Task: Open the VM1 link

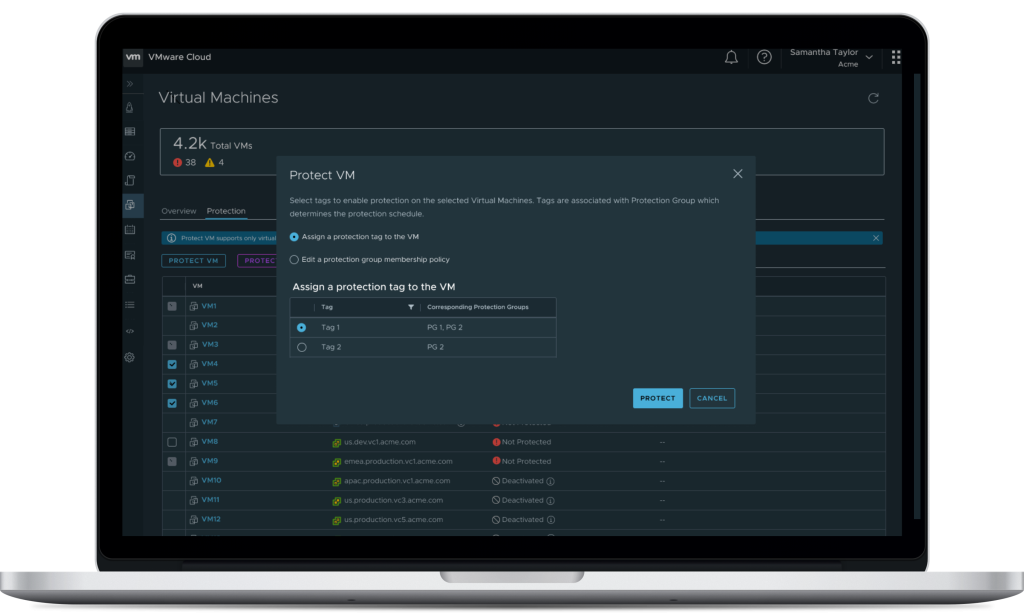Action: 209,306
